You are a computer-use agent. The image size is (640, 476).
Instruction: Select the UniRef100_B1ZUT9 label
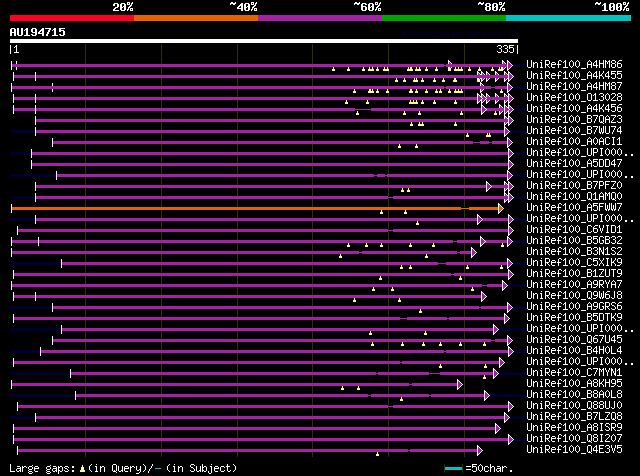[574, 274]
